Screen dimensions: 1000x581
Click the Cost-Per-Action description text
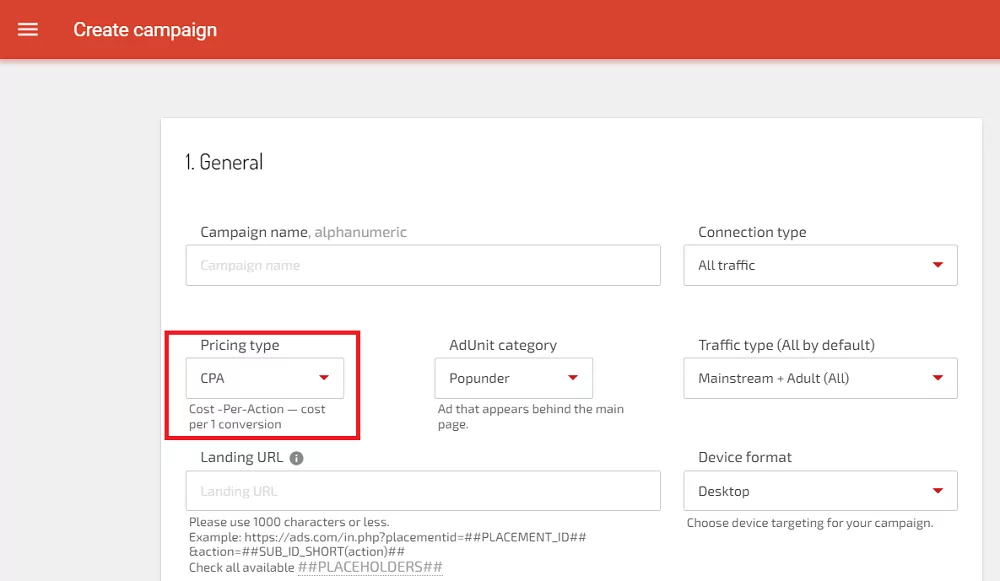pos(257,416)
